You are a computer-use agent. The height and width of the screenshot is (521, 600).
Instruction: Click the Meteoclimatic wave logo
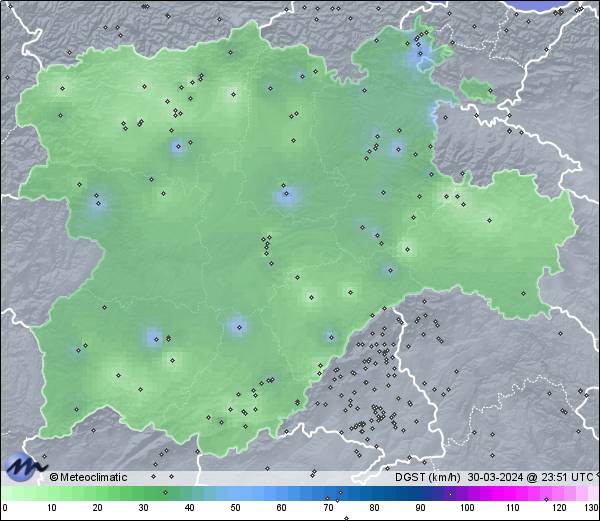[x=26, y=466]
